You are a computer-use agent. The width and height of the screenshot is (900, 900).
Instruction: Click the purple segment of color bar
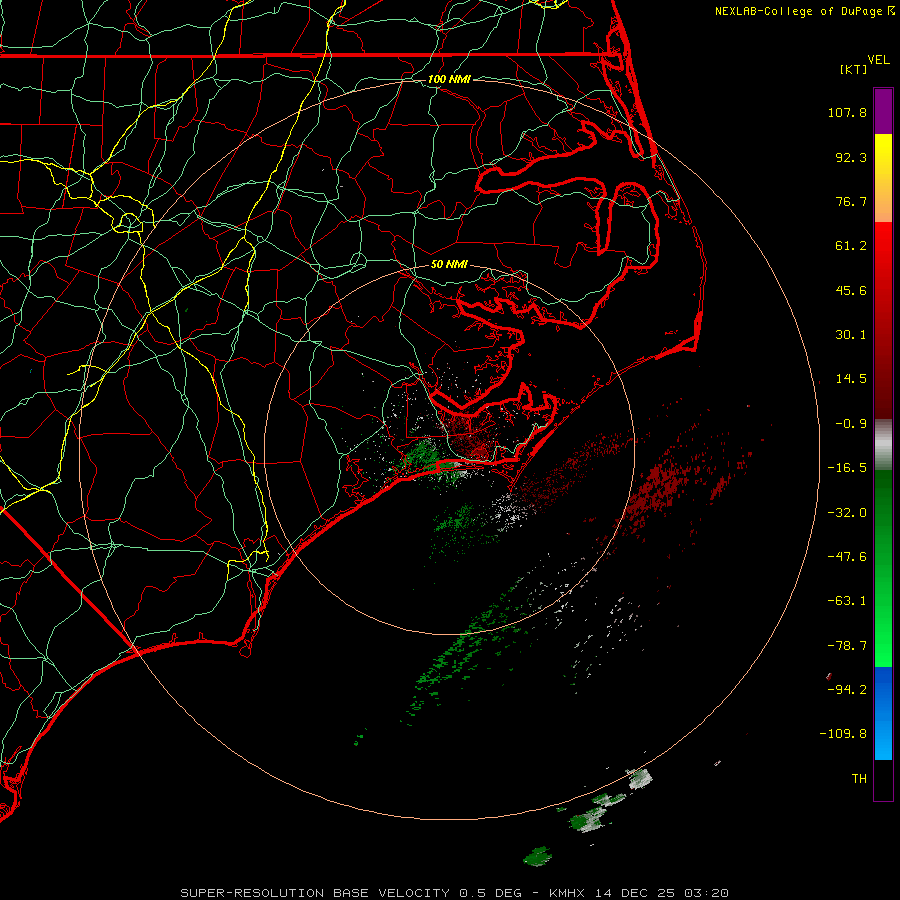tap(883, 111)
